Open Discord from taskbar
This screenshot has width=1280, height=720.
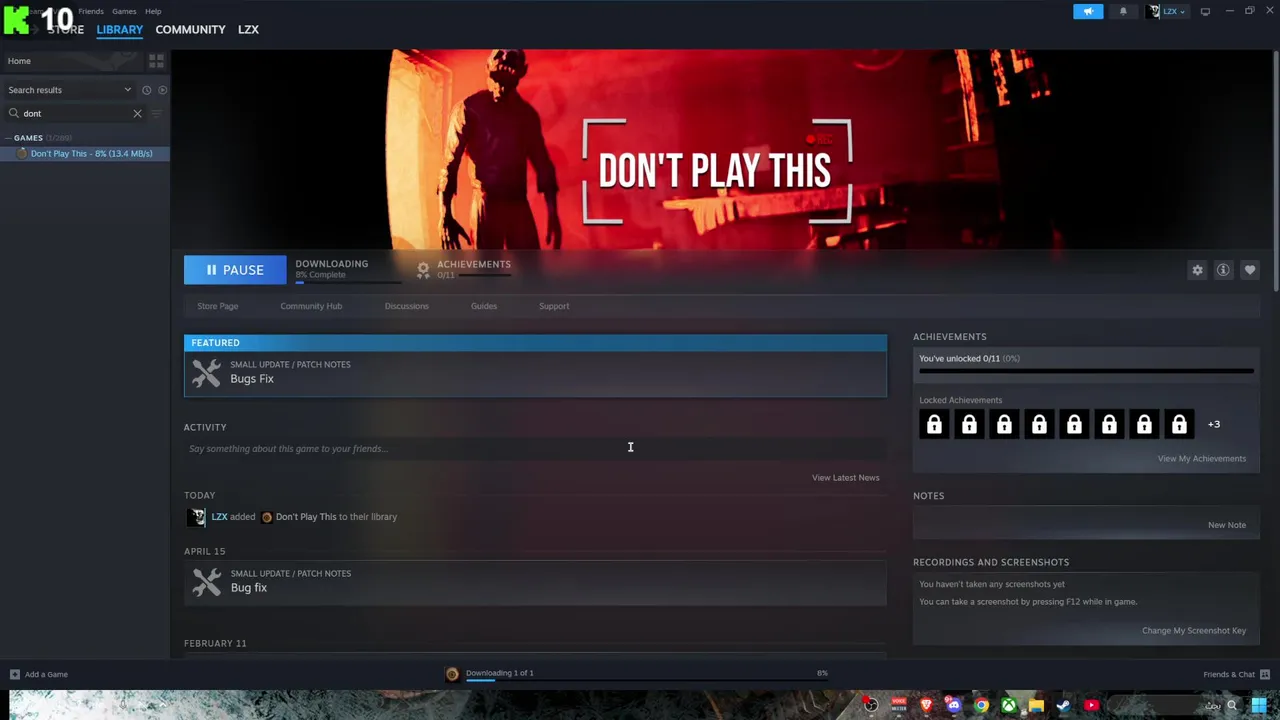tap(954, 705)
